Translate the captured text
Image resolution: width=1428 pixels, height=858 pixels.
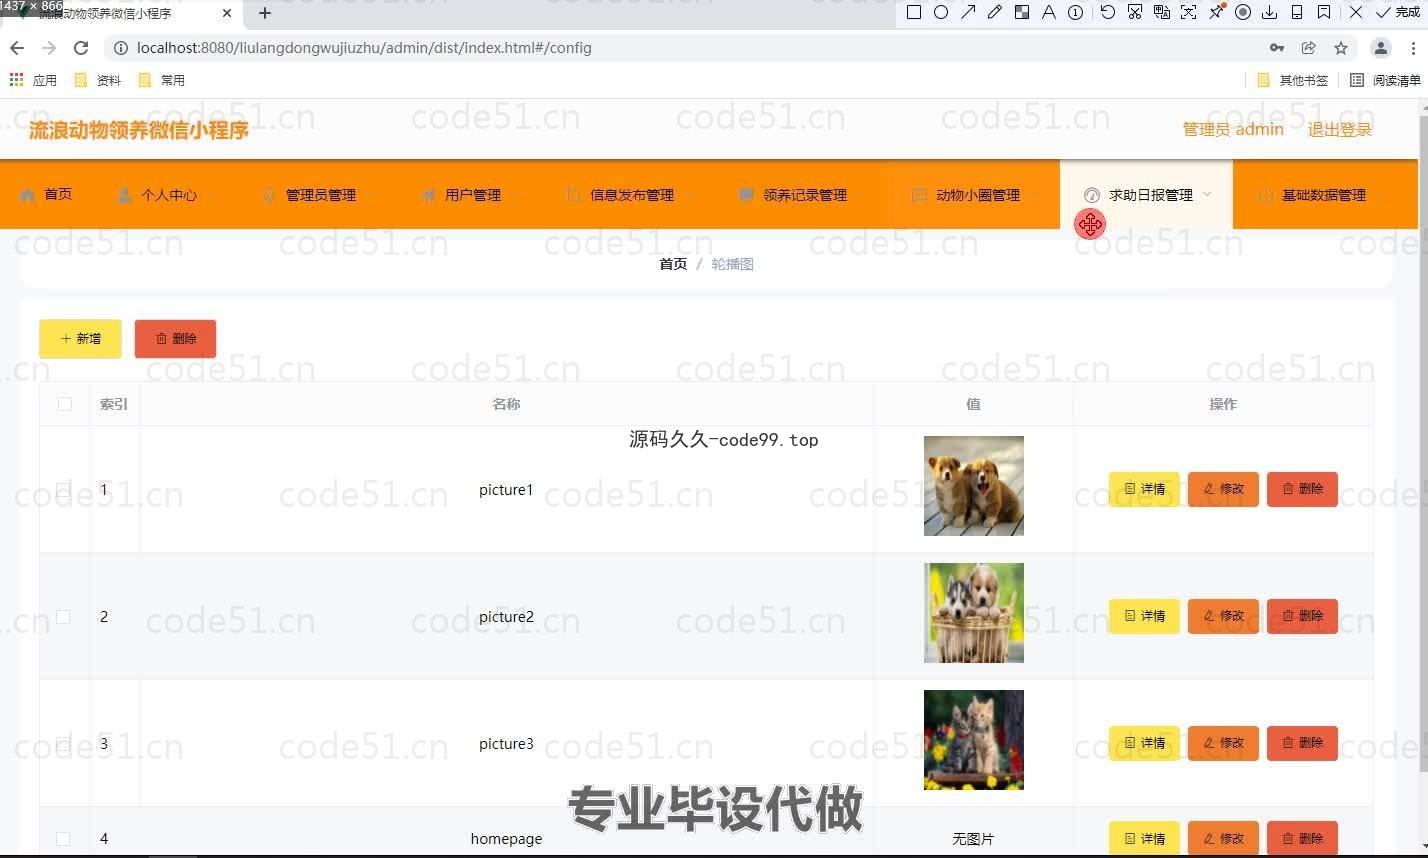[x=1162, y=13]
